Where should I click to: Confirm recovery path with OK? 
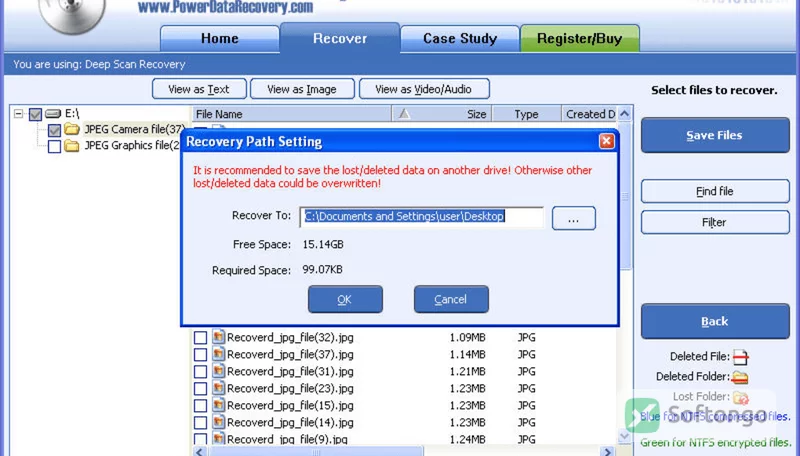pos(345,299)
